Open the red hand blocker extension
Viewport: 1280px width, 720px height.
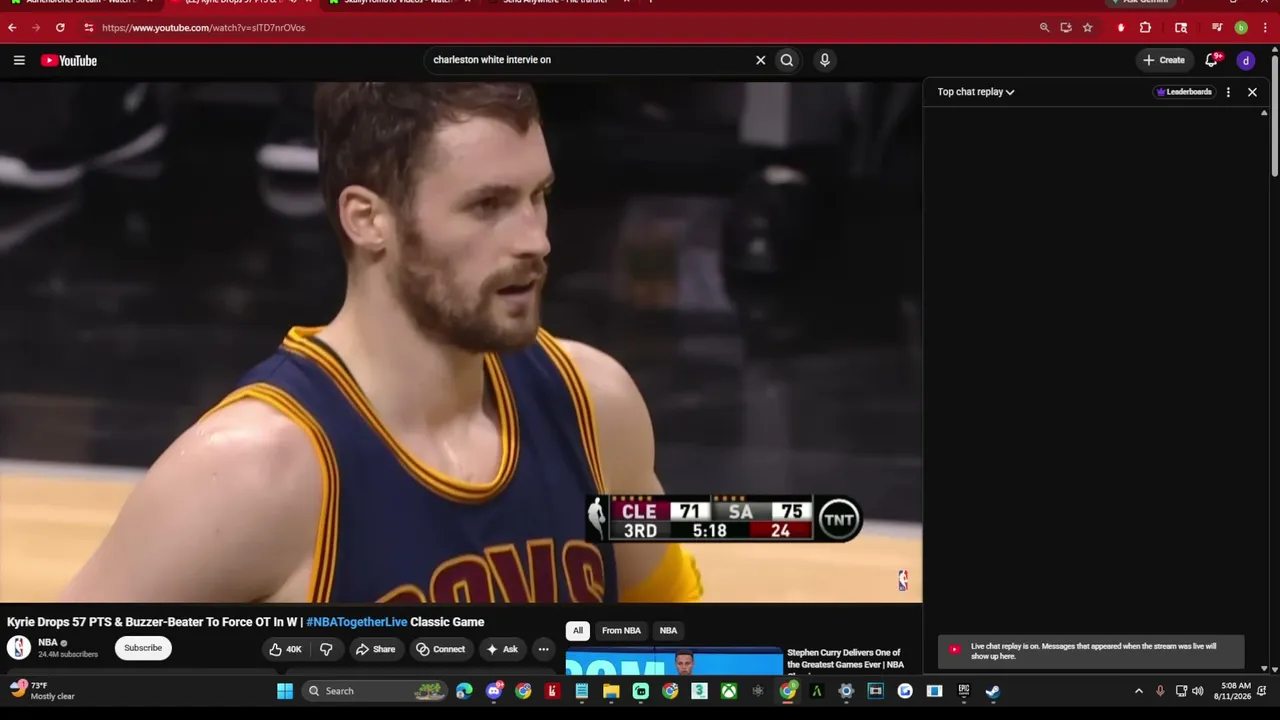[1121, 28]
